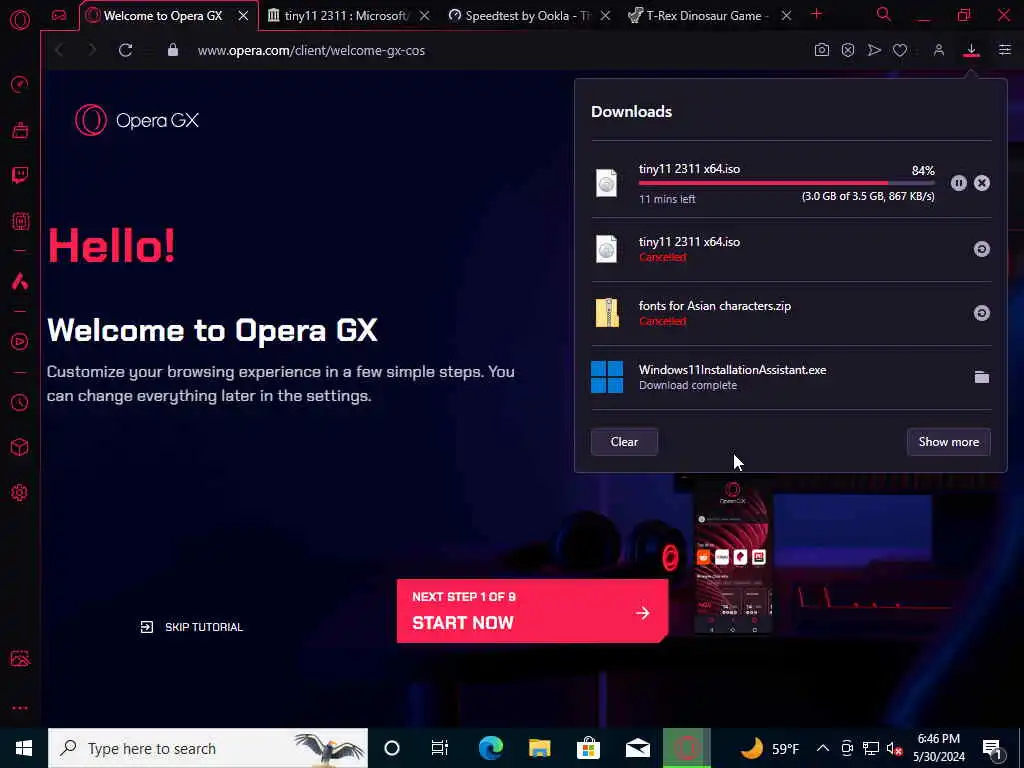Toggle the Downloads toolbar icon
1024x768 pixels.
pos(971,50)
